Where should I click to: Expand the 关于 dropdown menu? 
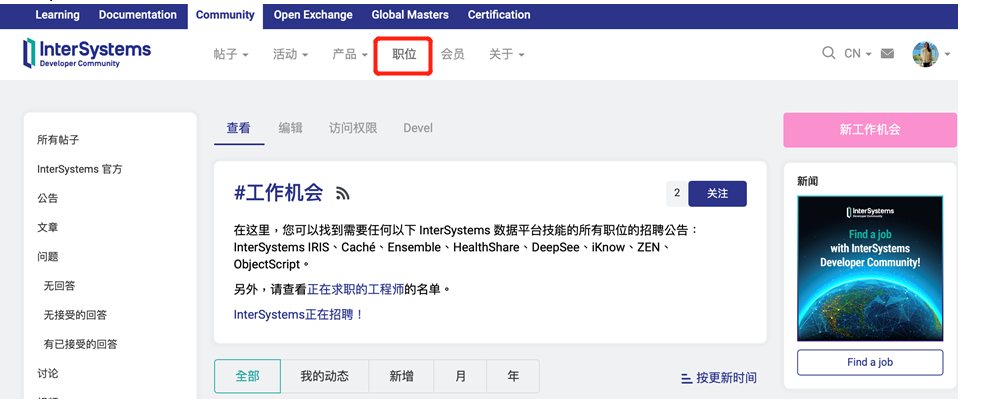click(506, 54)
